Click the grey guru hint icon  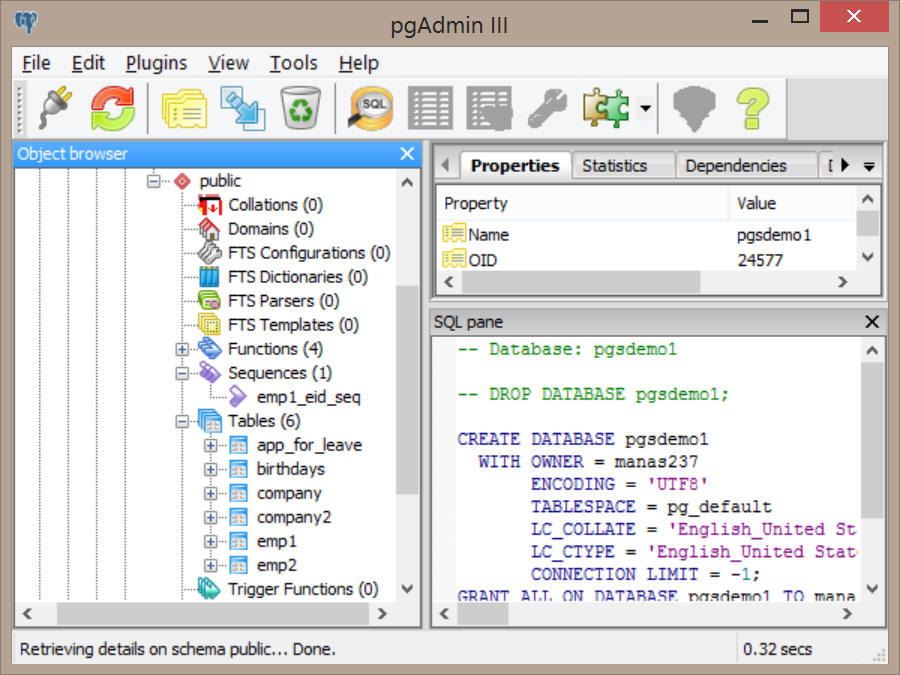click(694, 108)
